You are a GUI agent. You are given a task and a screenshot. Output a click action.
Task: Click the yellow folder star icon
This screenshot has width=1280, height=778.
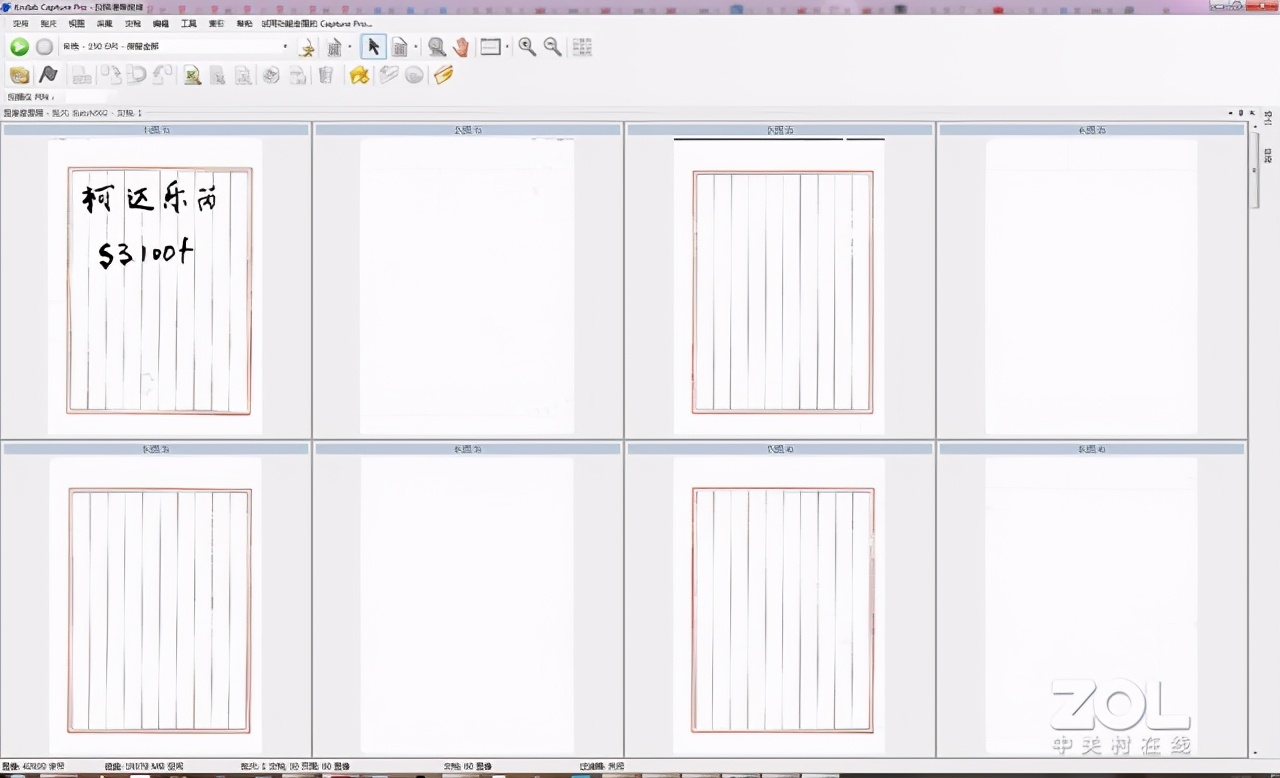tap(359, 75)
